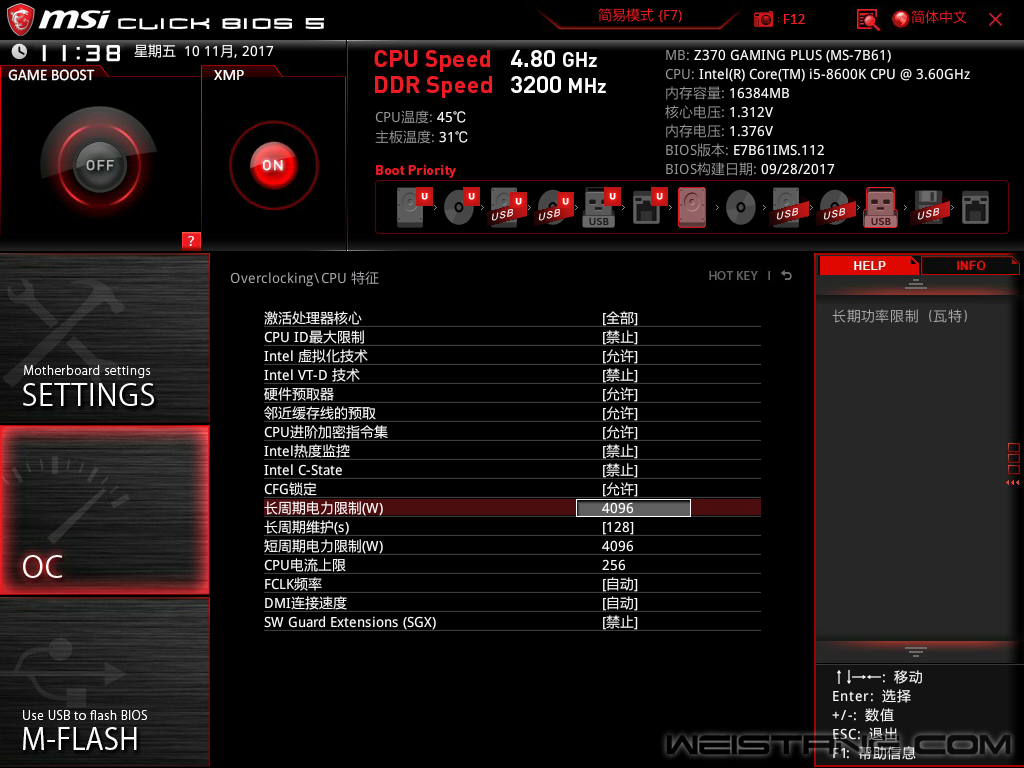Click the help panel top scroll handle

(x=916, y=283)
